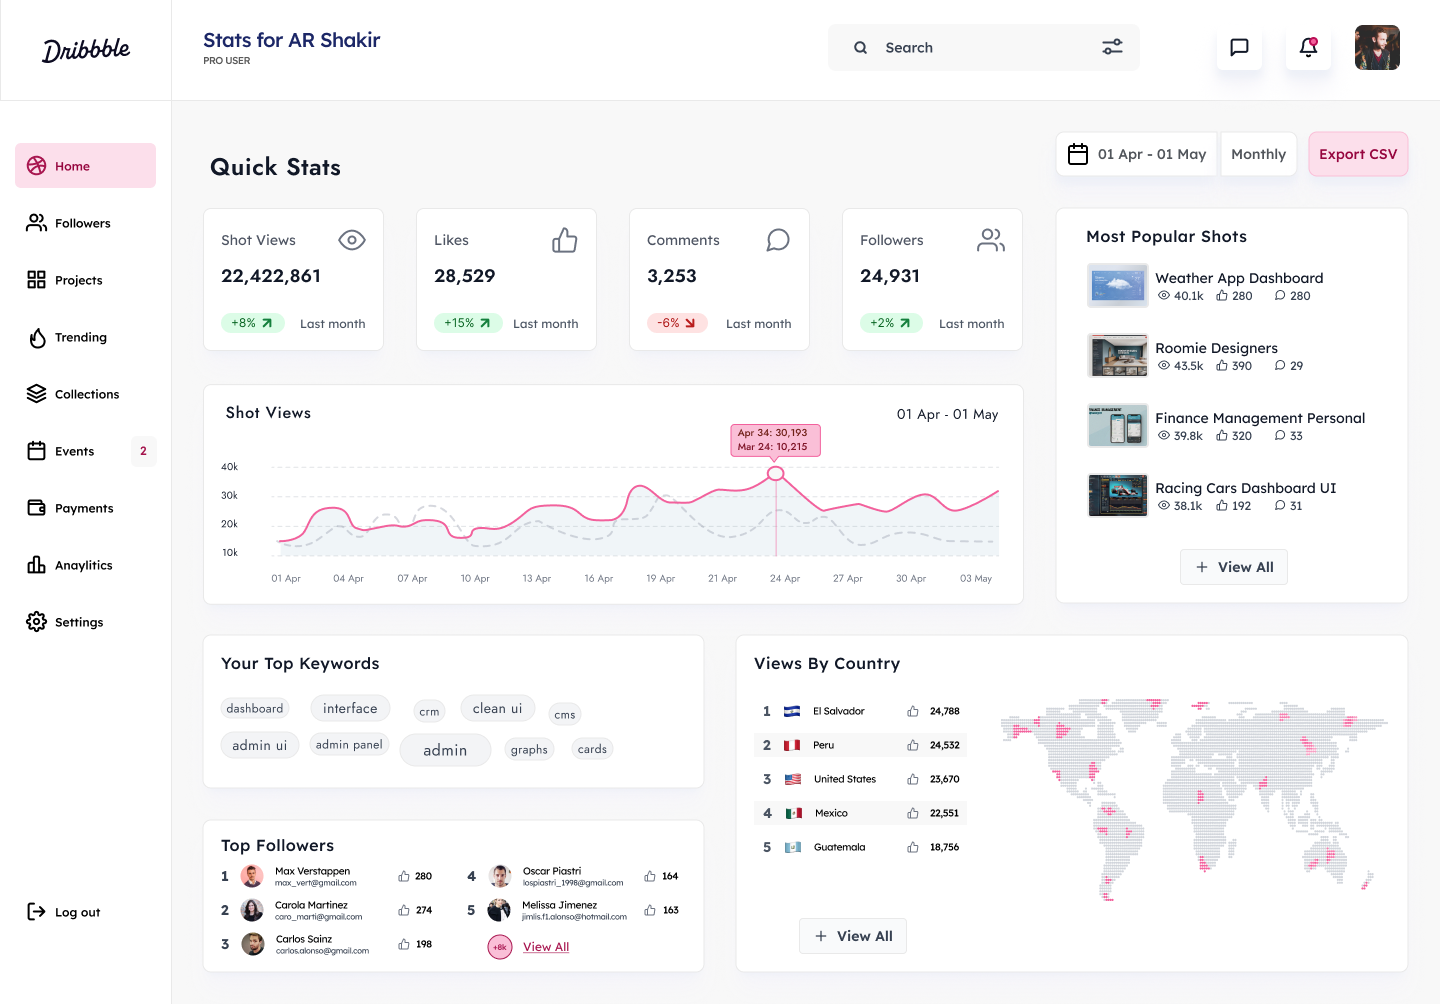Screen dimensions: 1440x1004
Task: Open the search filter settings icon
Action: 1112,47
